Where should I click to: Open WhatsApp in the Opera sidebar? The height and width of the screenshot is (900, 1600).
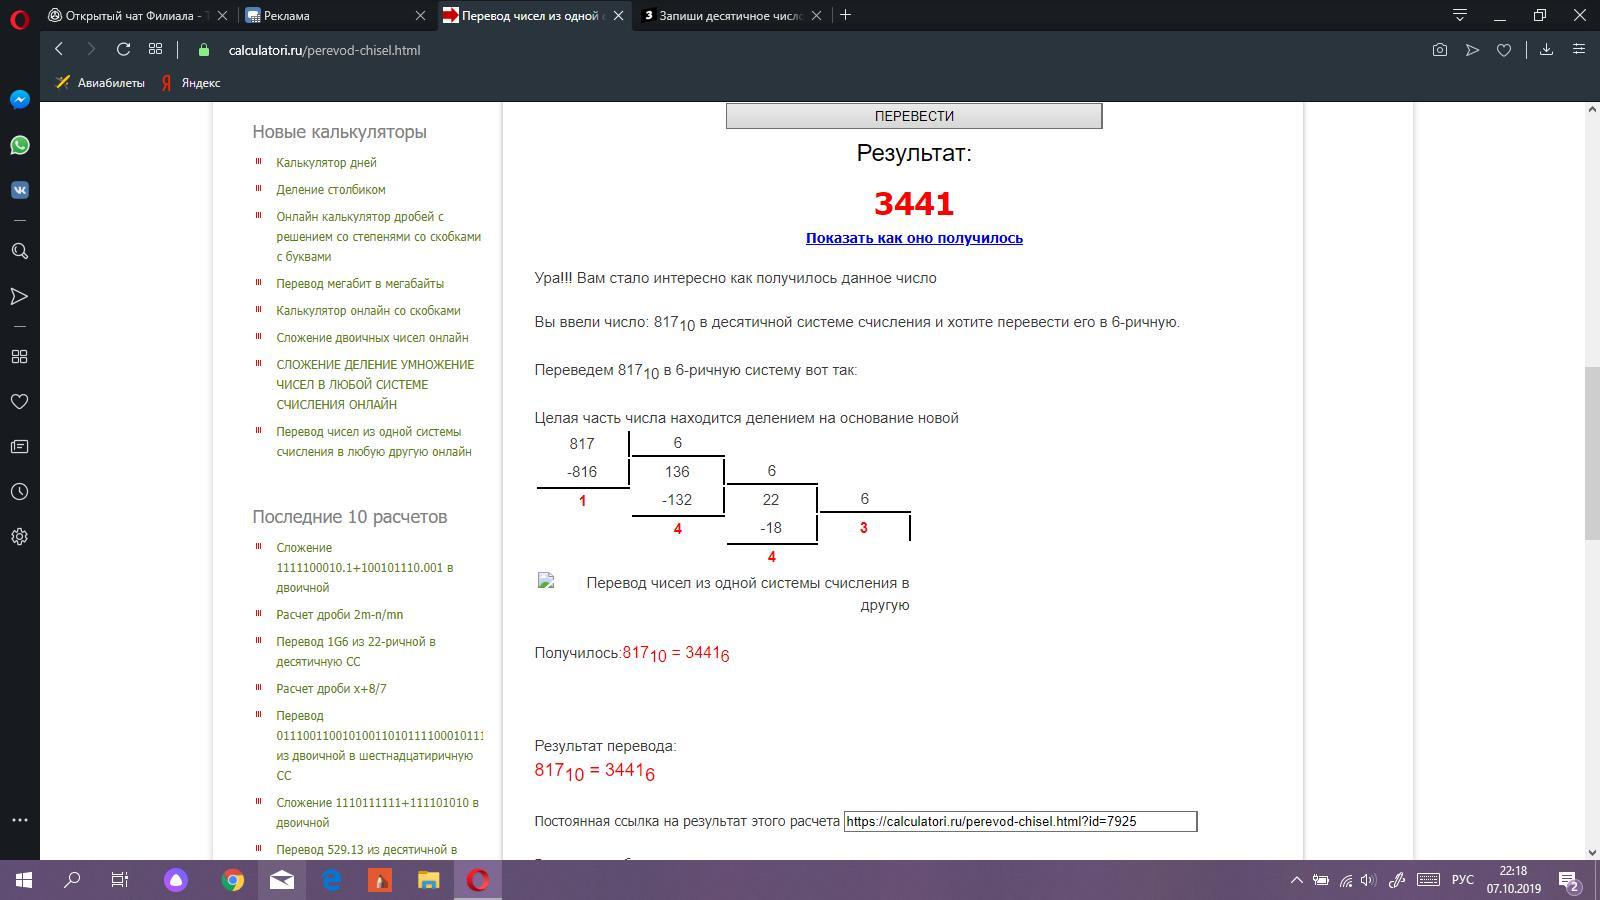[x=19, y=145]
